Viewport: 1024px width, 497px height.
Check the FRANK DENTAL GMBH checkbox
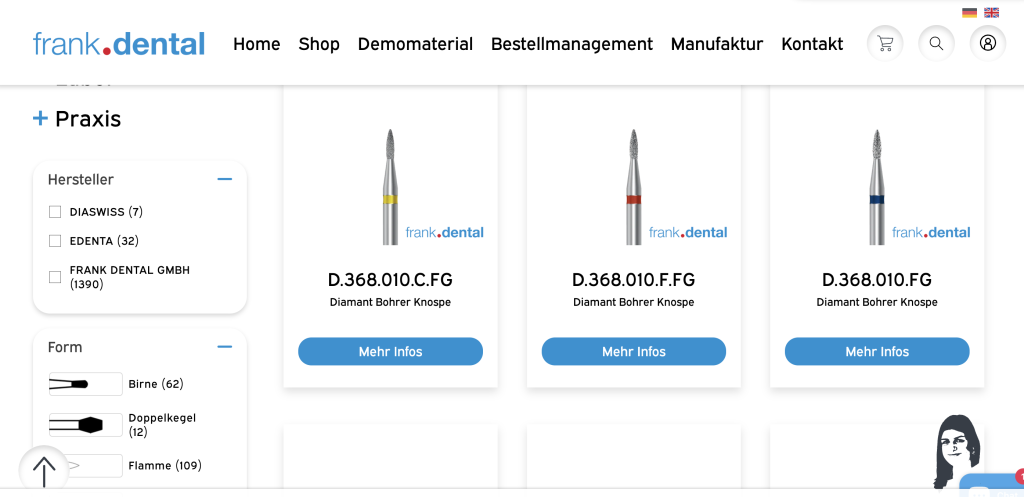(x=55, y=277)
